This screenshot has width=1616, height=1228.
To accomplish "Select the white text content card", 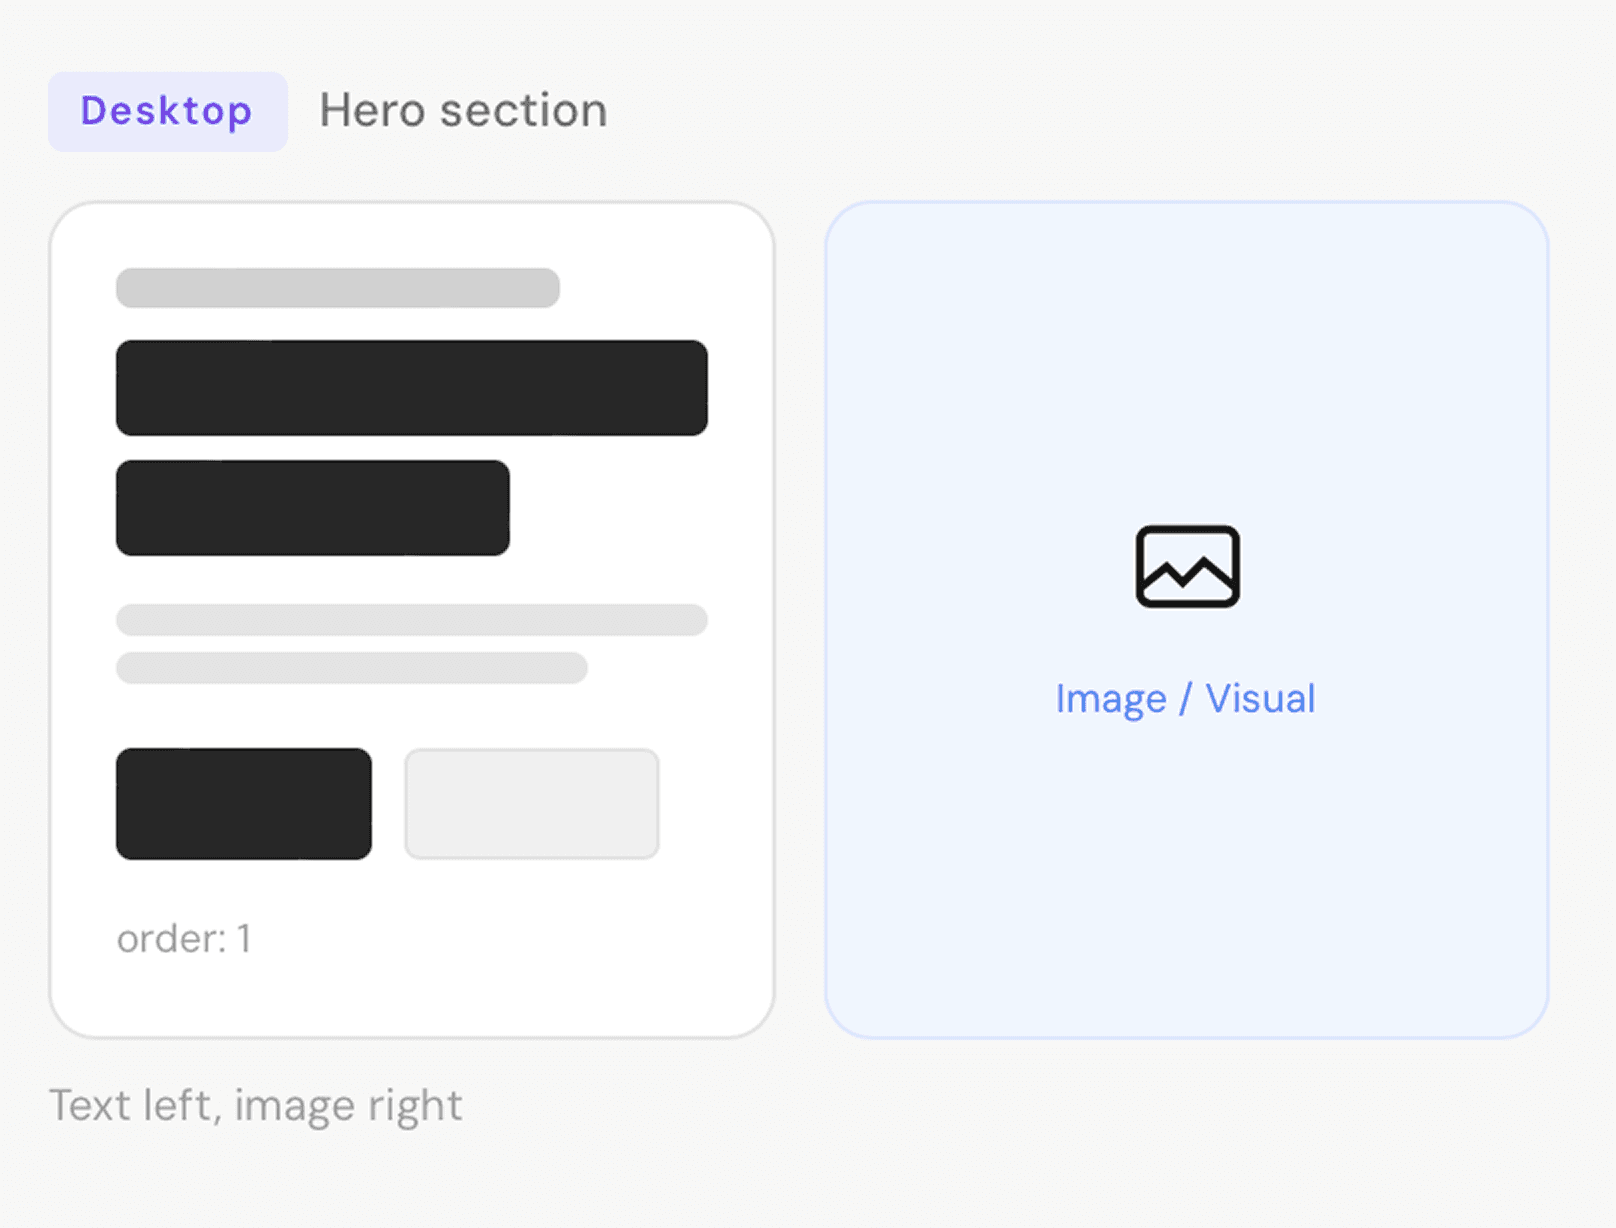I will [x=412, y=620].
